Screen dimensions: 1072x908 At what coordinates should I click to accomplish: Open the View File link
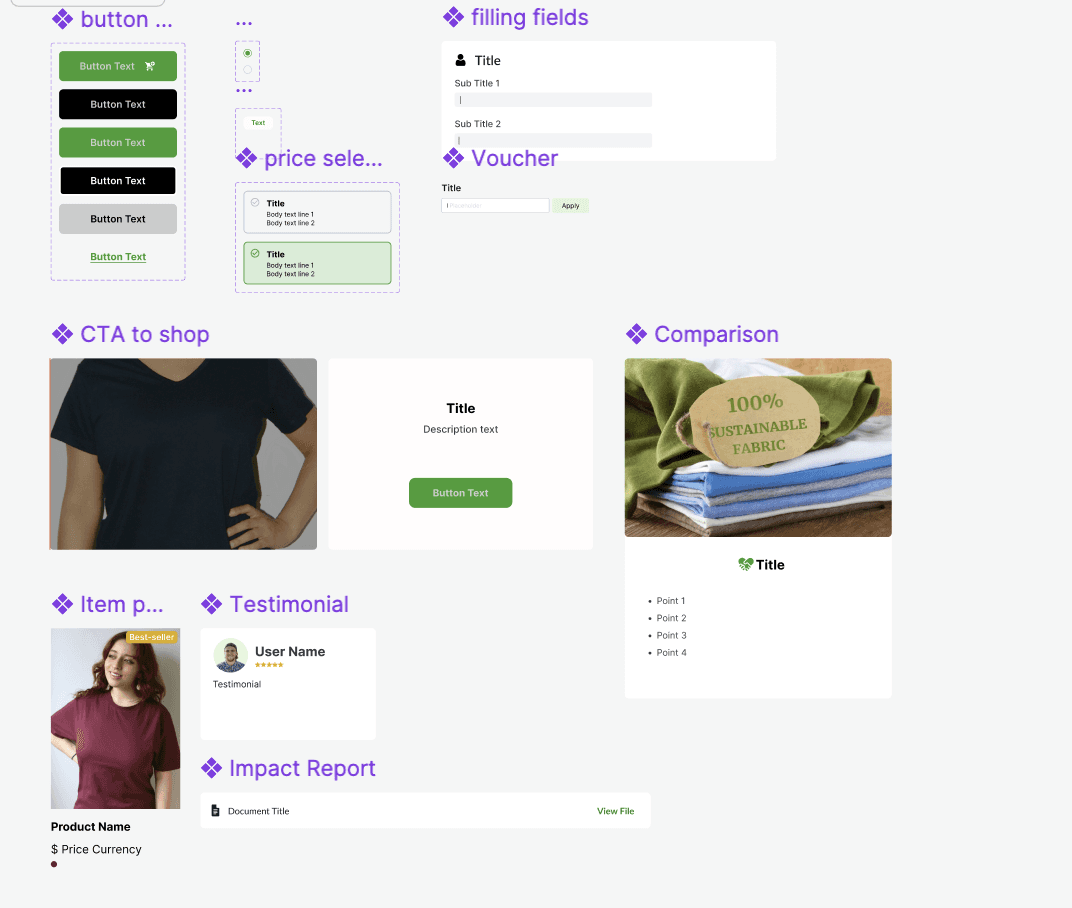click(x=615, y=811)
